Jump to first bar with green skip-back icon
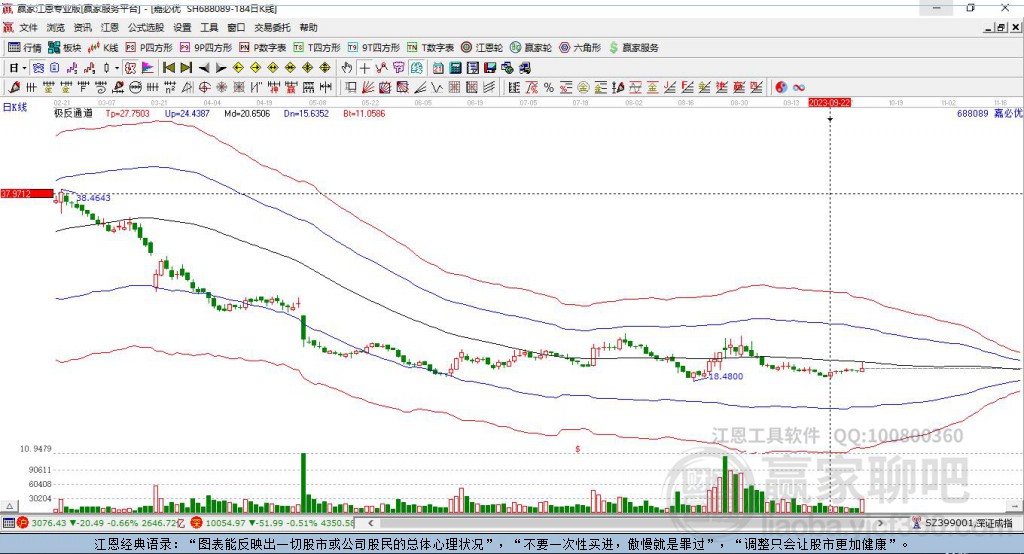Screen dimensions: 1024x554 tap(168, 68)
